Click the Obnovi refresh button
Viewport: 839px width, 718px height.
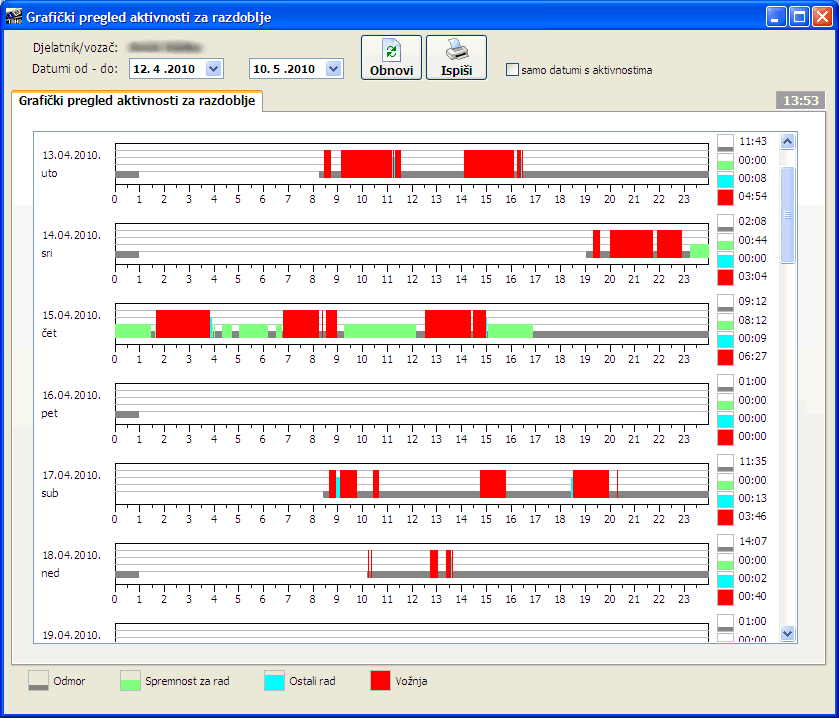pos(391,58)
